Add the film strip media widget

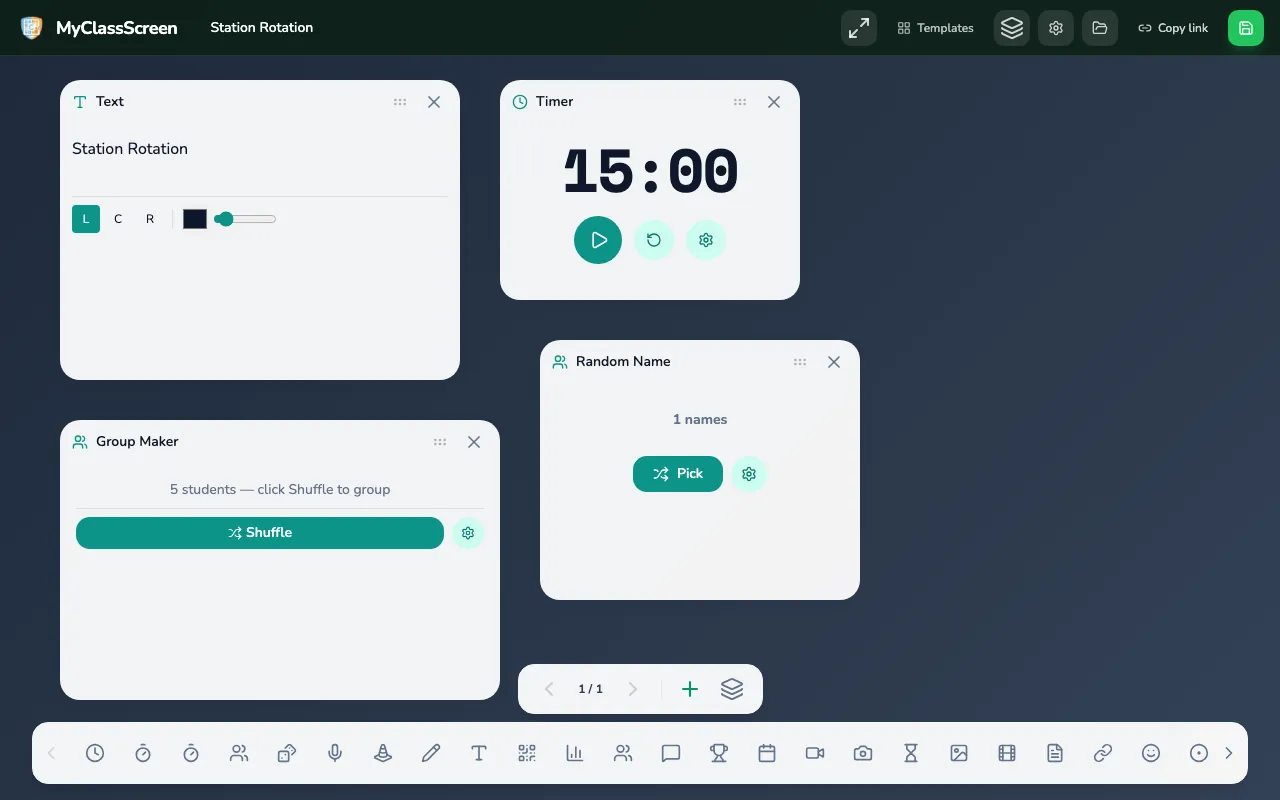point(1007,753)
